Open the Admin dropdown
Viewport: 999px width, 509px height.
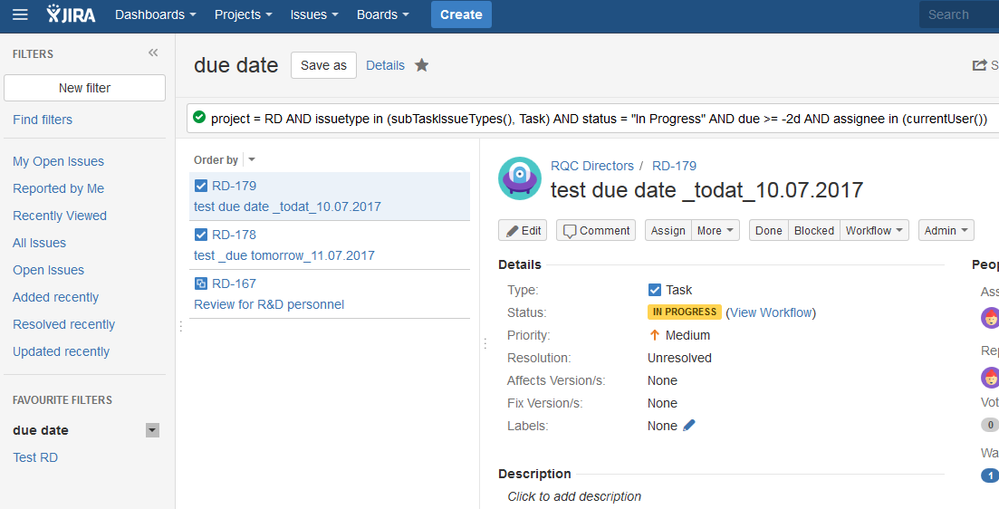click(946, 231)
